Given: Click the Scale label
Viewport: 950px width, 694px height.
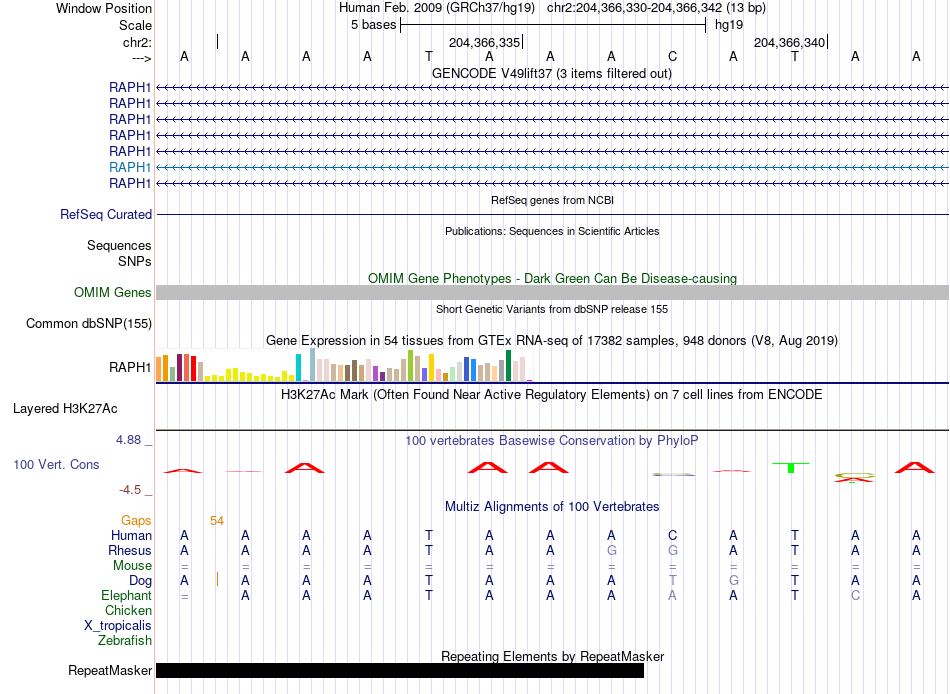Looking at the screenshot, I should [x=135, y=25].
